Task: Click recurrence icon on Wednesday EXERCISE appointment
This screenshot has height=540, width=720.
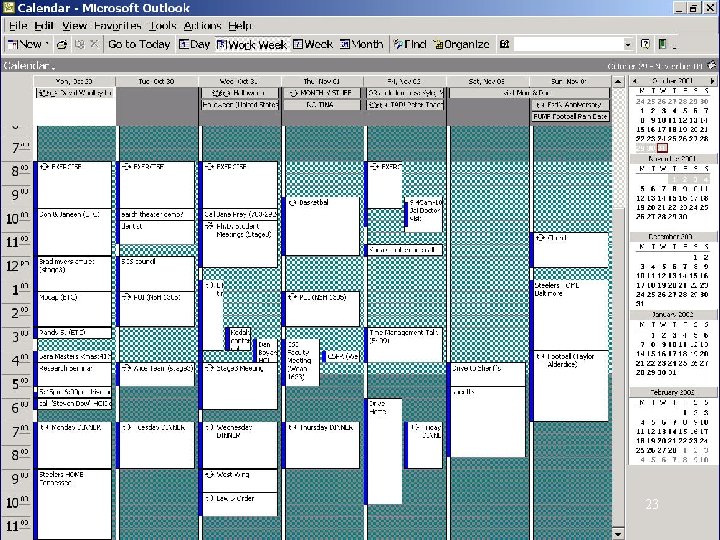Action: click(x=209, y=167)
